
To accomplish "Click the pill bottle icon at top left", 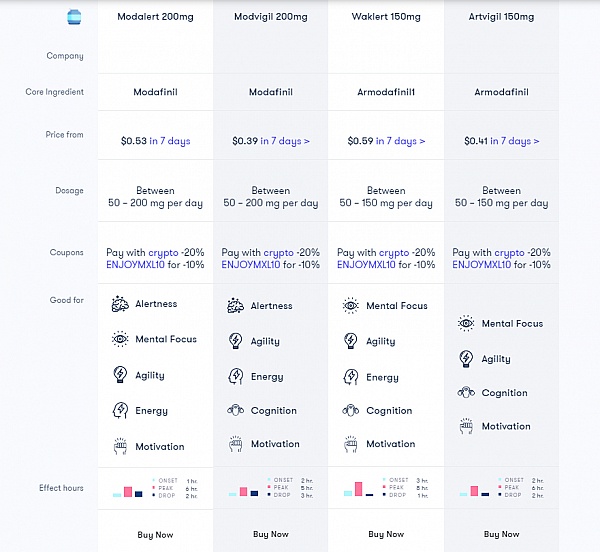I will 74,17.
